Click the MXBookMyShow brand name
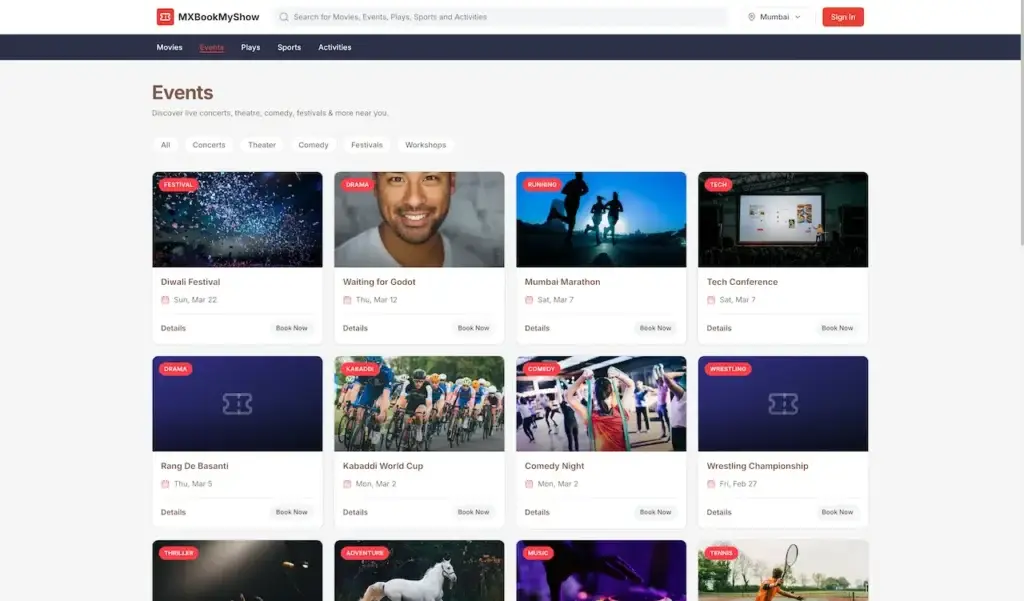Image resolution: width=1024 pixels, height=601 pixels. pos(219,17)
